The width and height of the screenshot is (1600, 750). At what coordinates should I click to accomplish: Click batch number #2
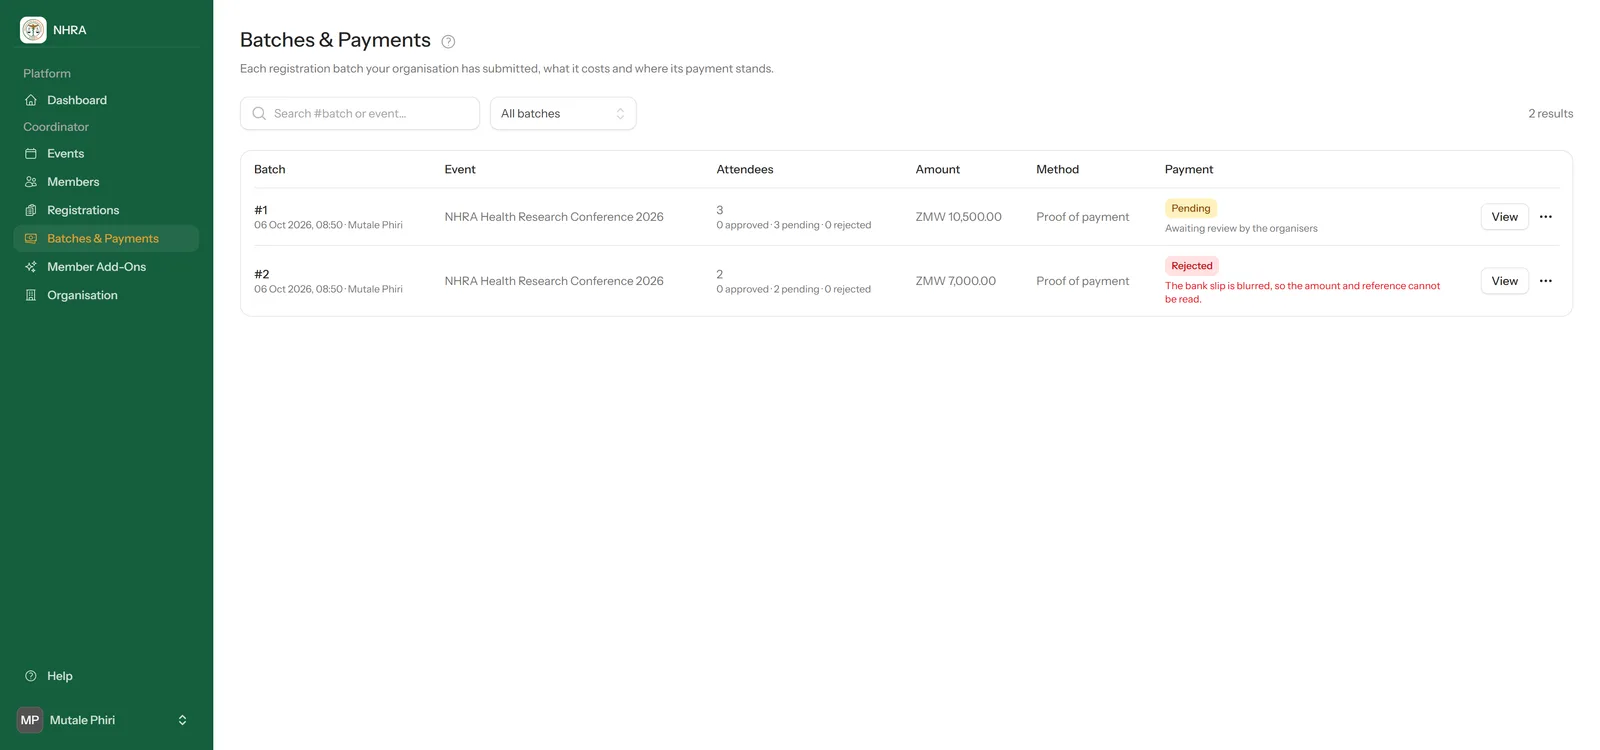point(262,274)
